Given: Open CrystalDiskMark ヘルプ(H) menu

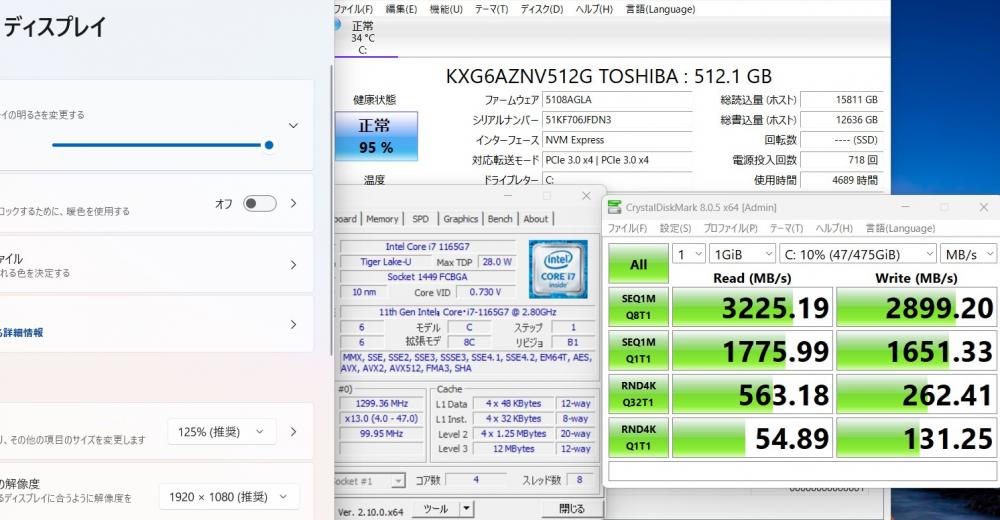Looking at the screenshot, I should tap(834, 228).
